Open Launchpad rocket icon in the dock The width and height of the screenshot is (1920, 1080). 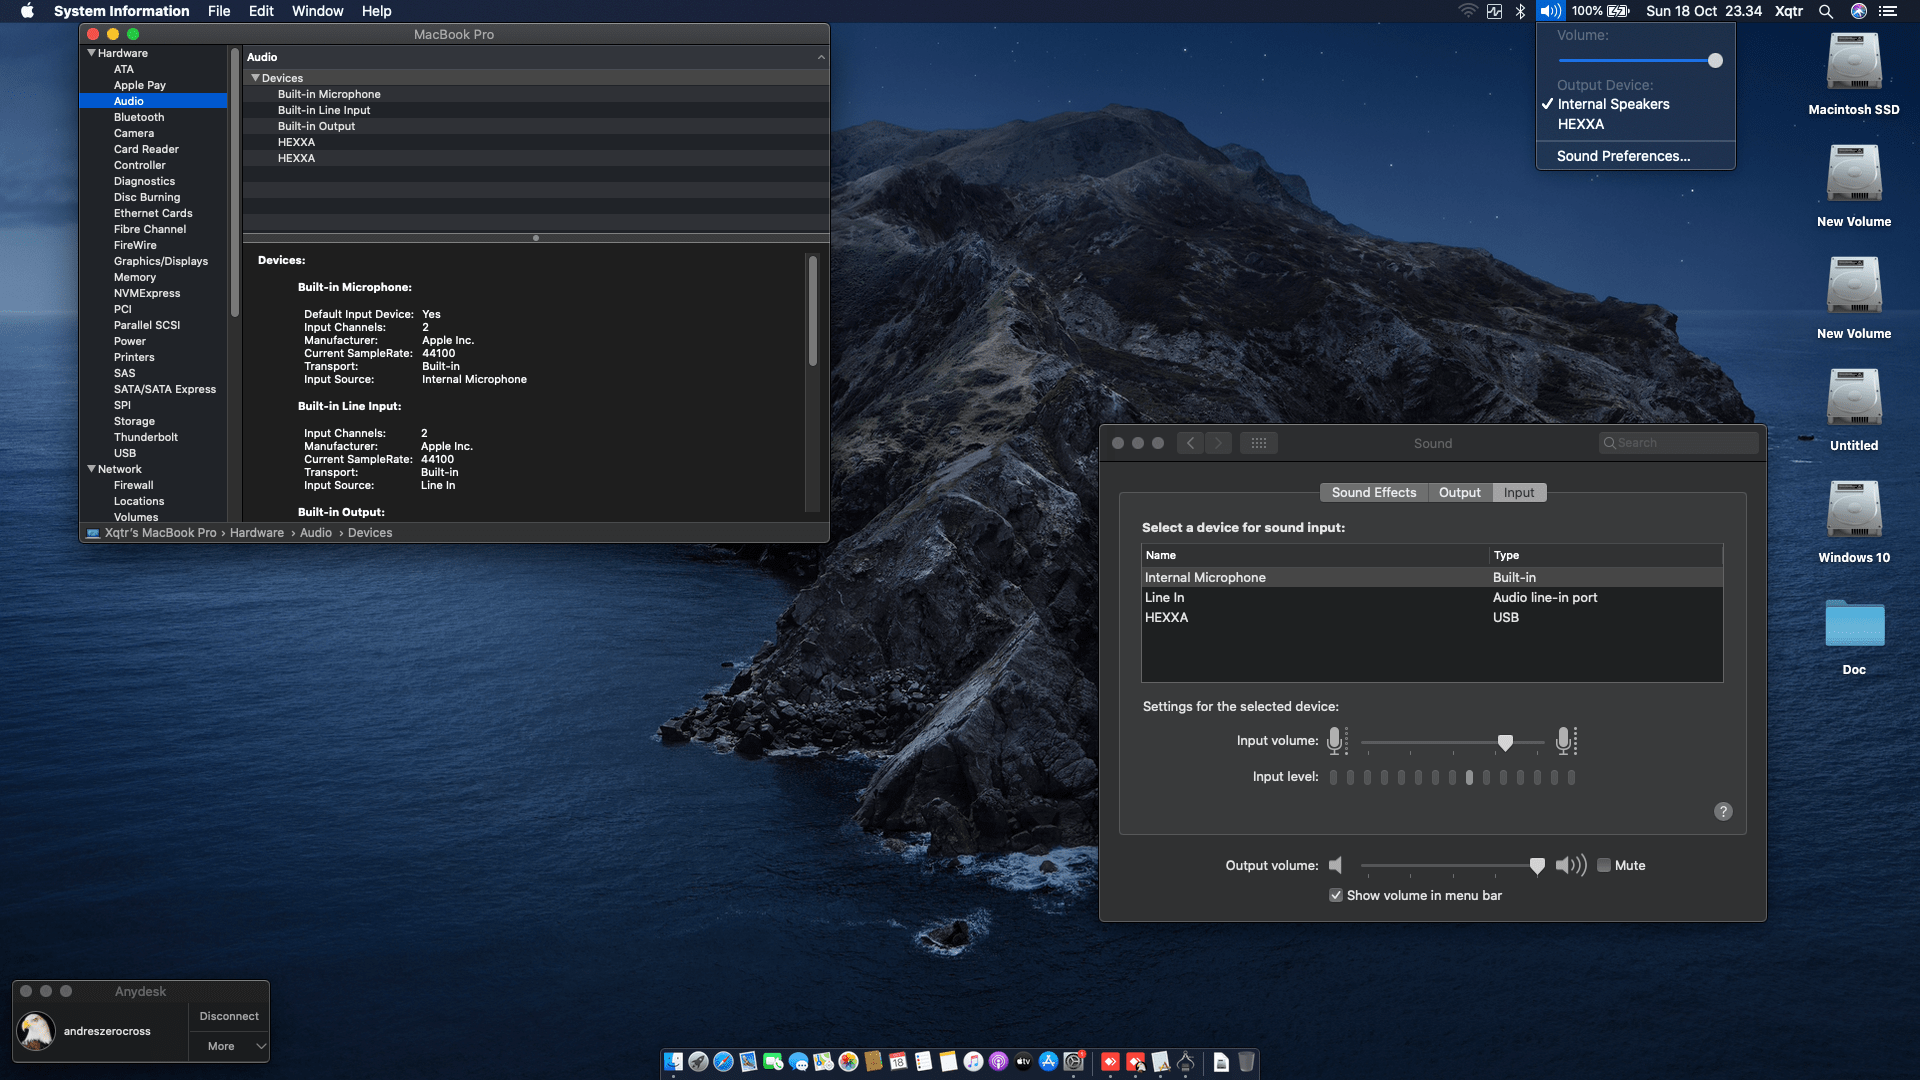tap(698, 1062)
